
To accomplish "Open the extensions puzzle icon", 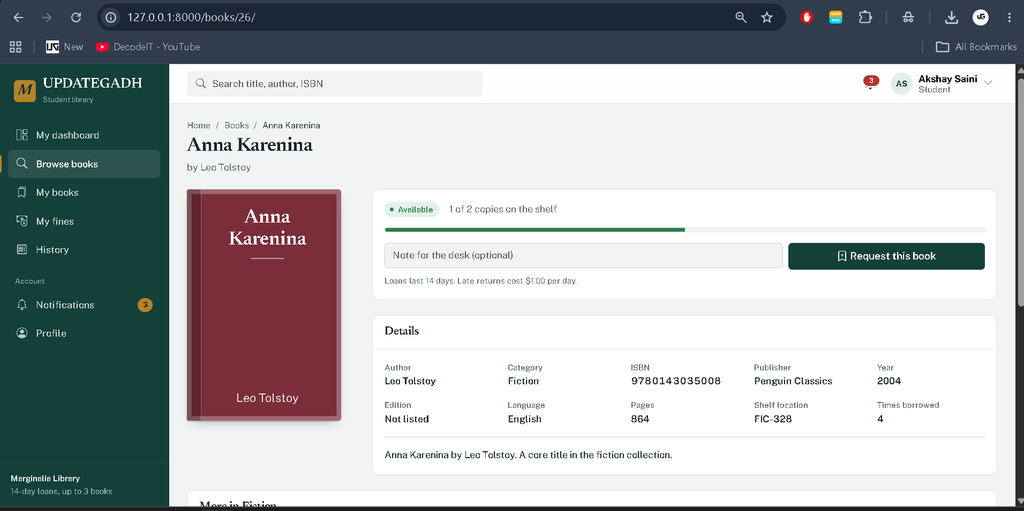I will 865,18.
